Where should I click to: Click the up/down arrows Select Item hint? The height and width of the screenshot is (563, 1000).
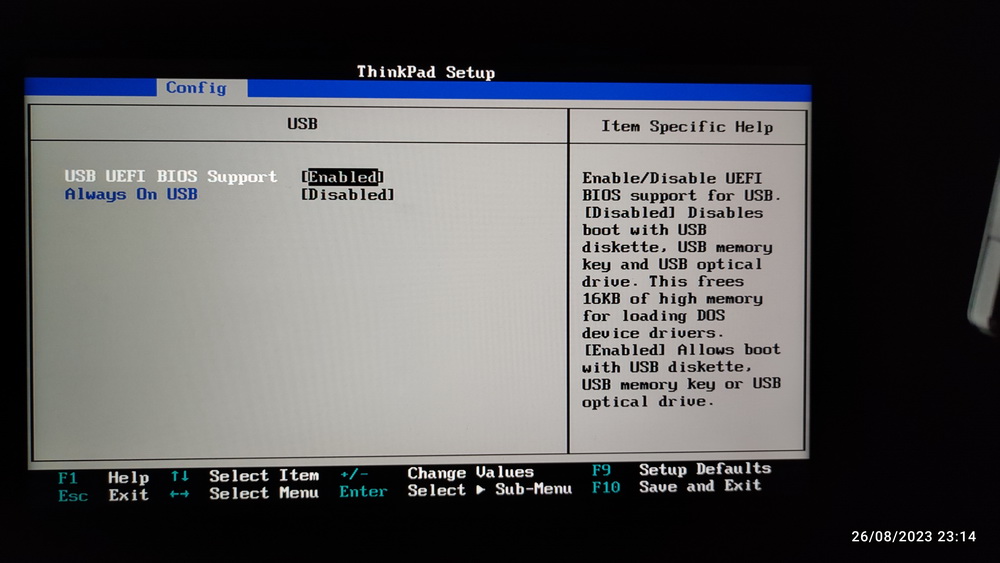click(245, 476)
